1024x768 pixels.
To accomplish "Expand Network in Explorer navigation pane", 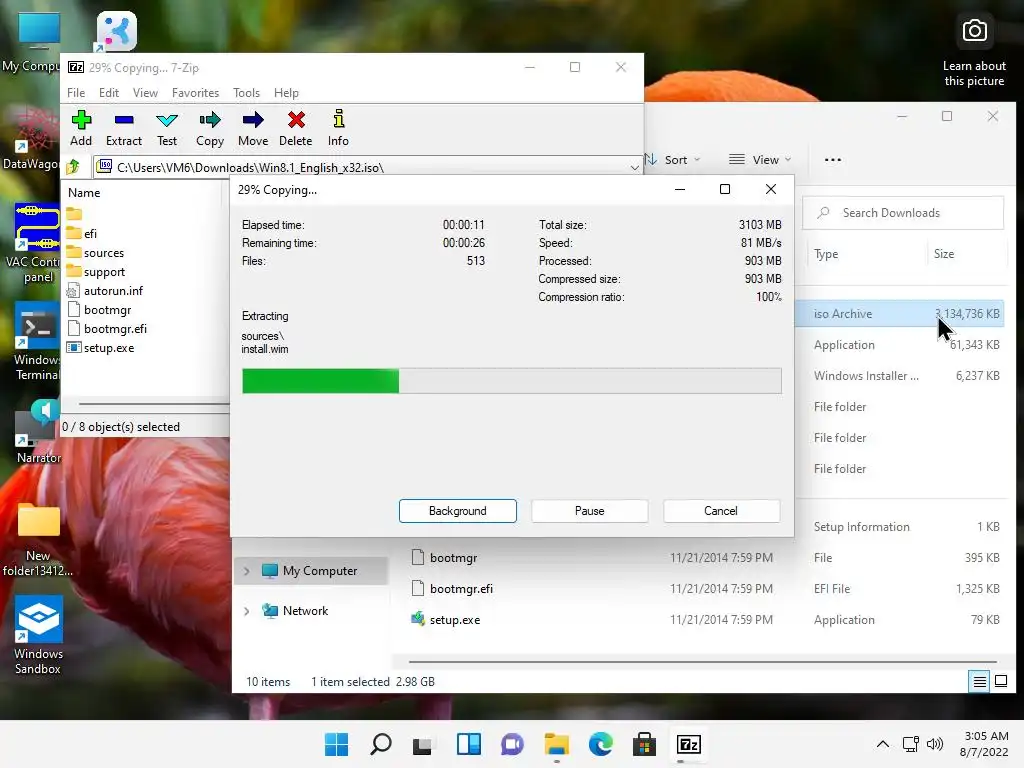I will pyautogui.click(x=247, y=611).
